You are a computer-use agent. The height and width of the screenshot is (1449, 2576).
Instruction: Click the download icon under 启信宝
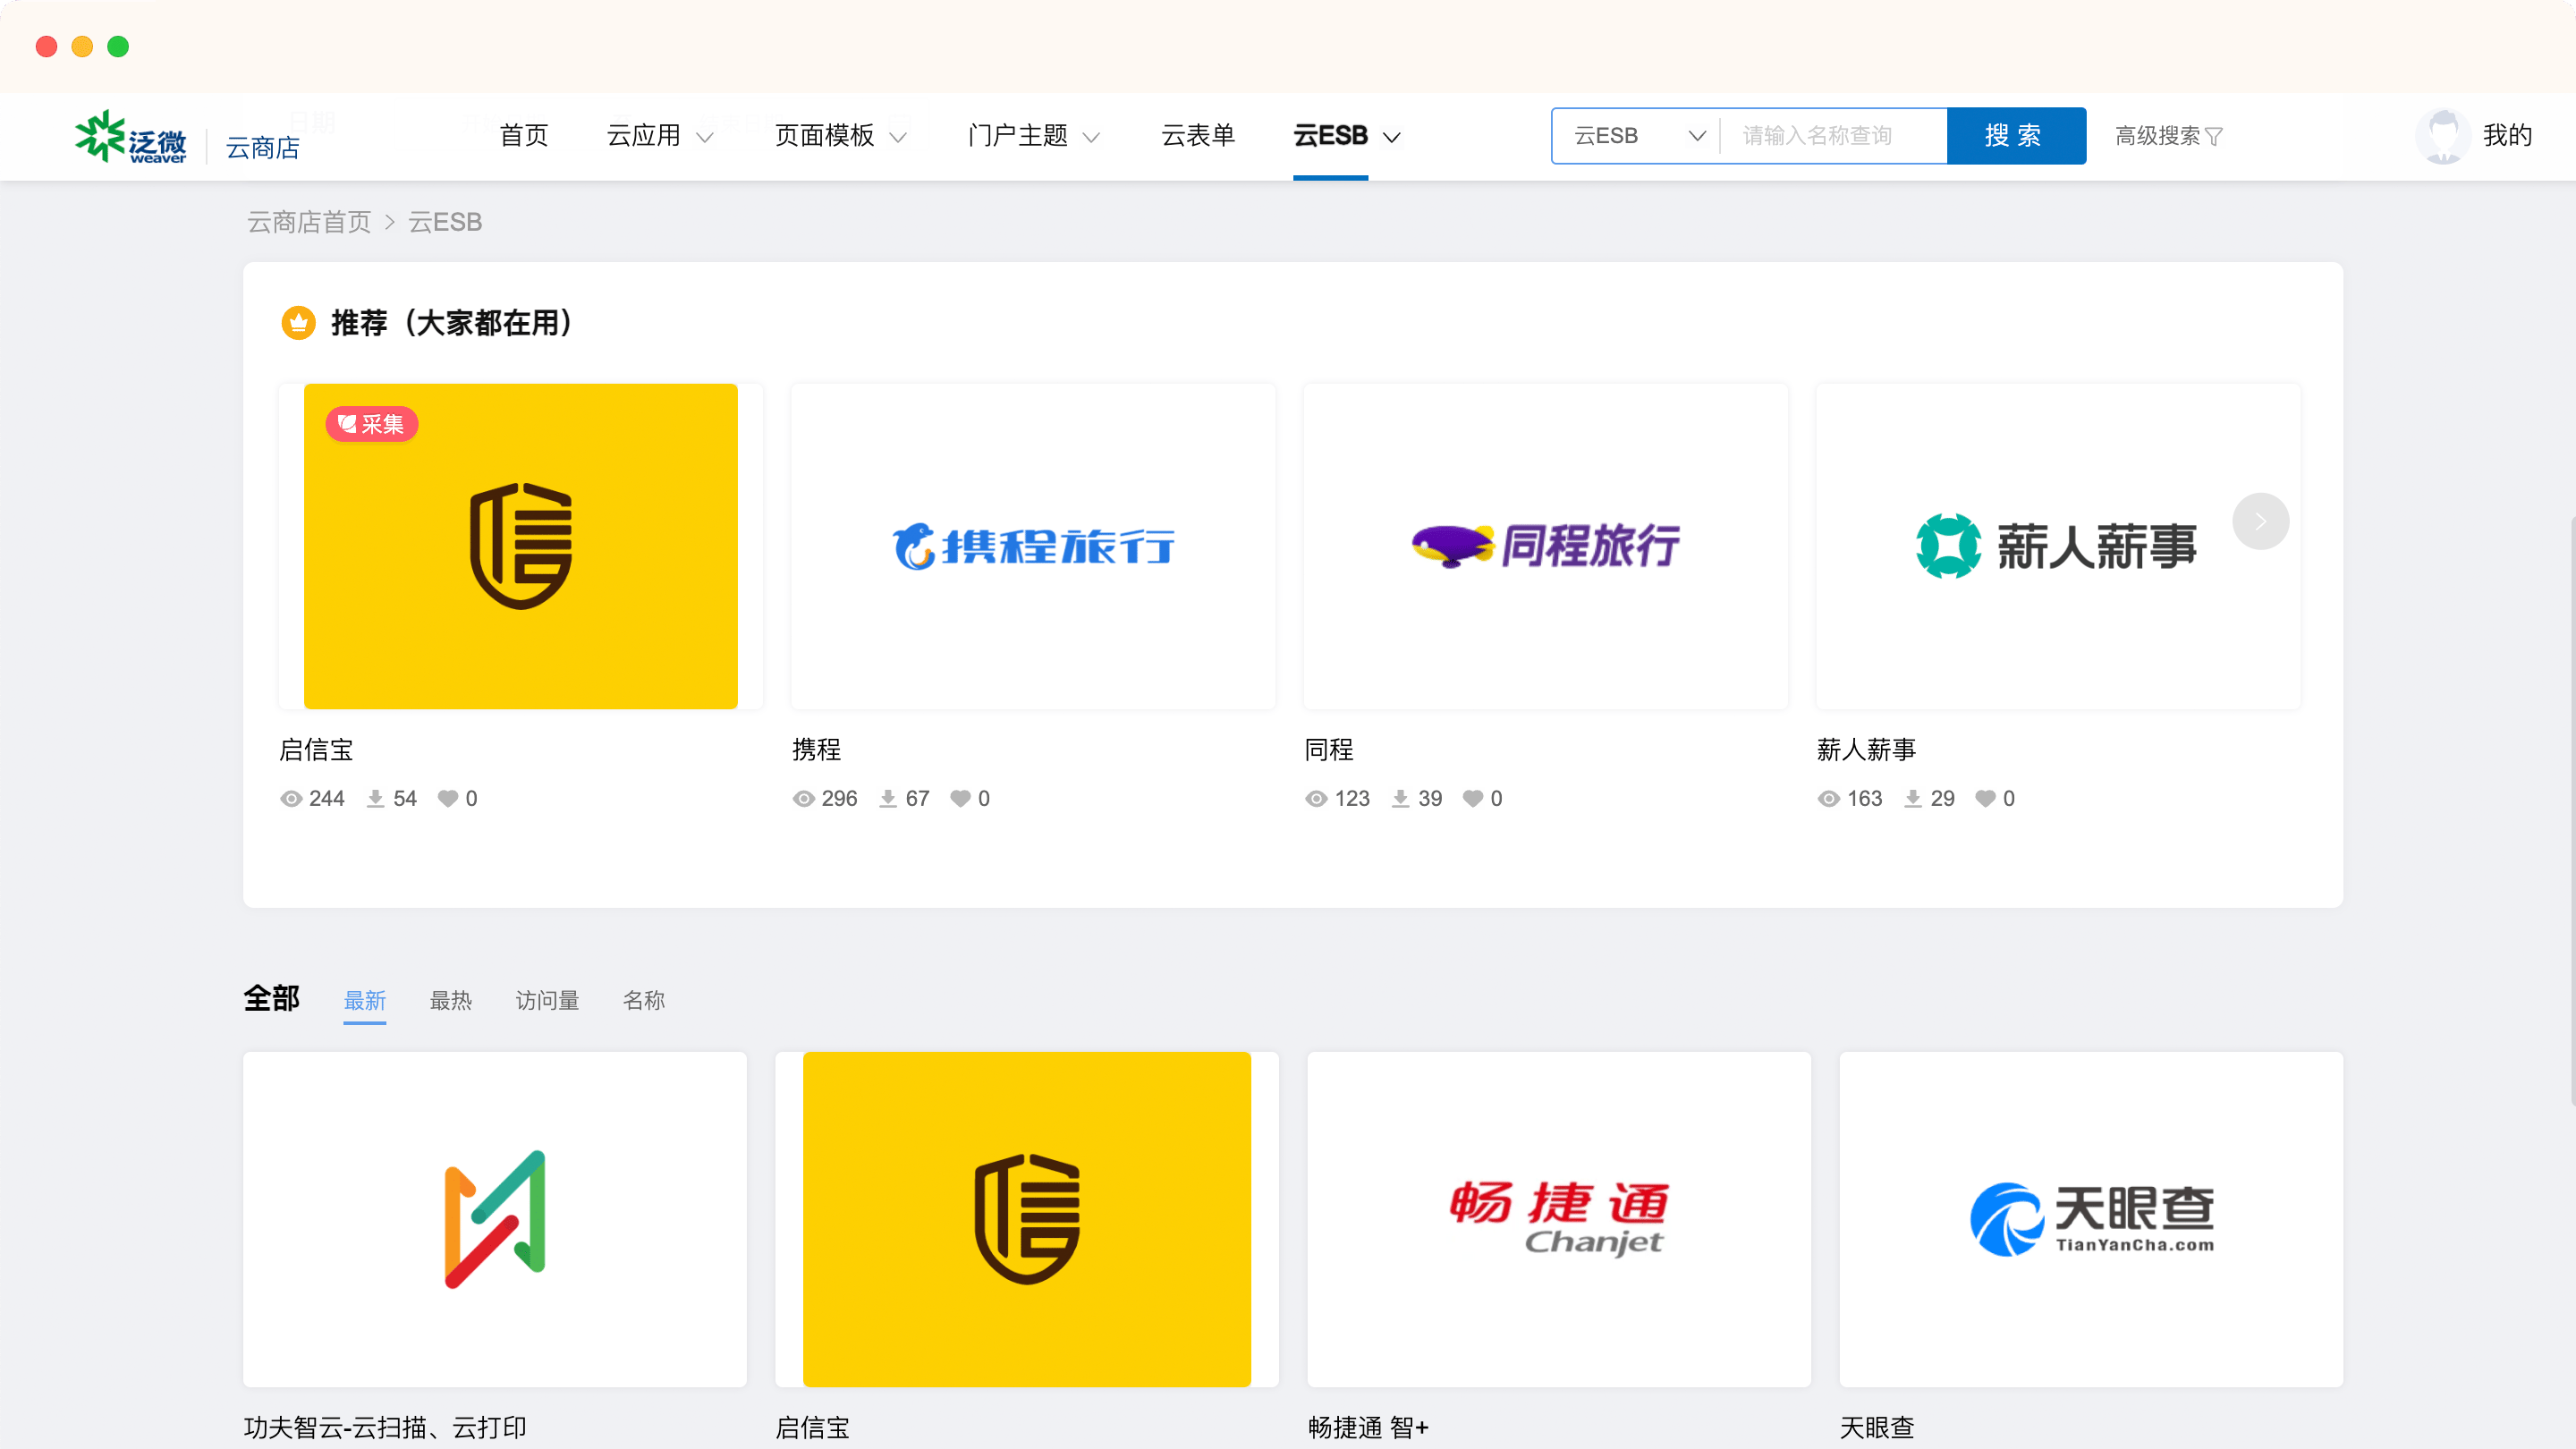[x=375, y=798]
